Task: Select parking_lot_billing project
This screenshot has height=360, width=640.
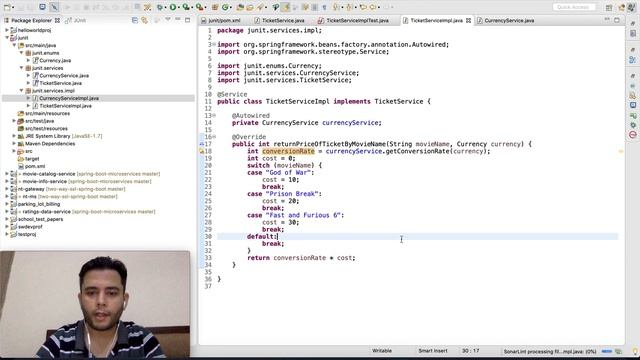Action: coord(39,204)
